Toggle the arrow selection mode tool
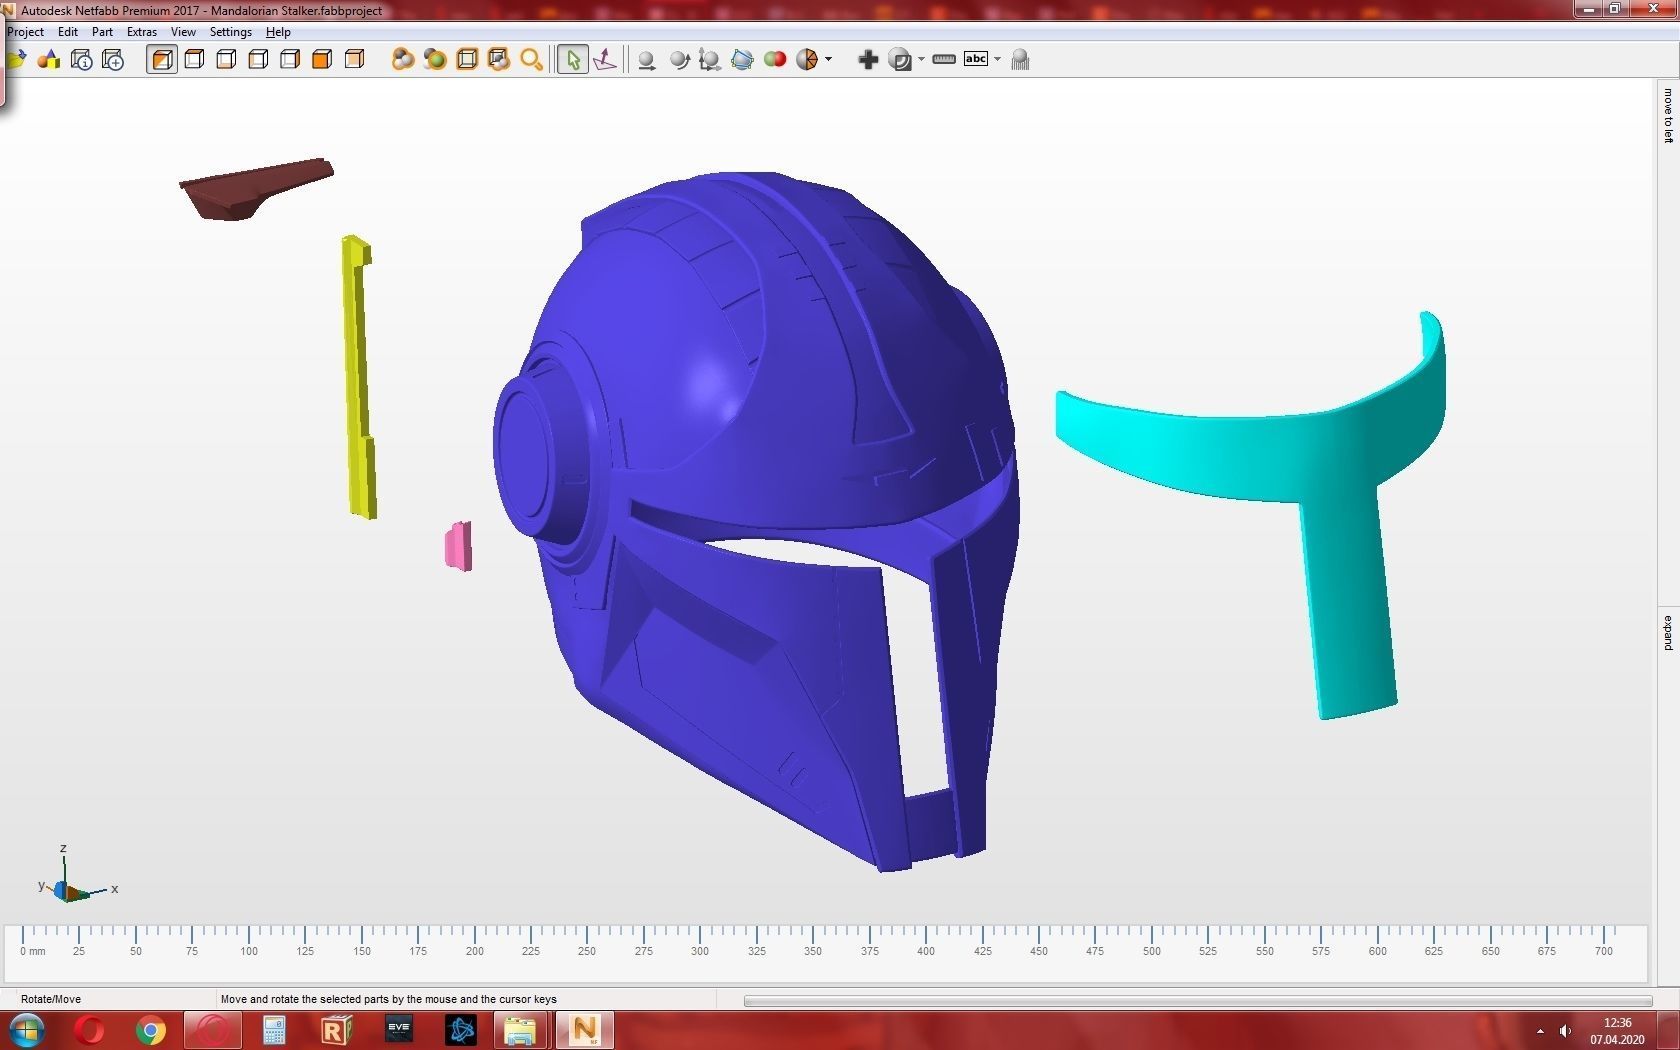 572,60
